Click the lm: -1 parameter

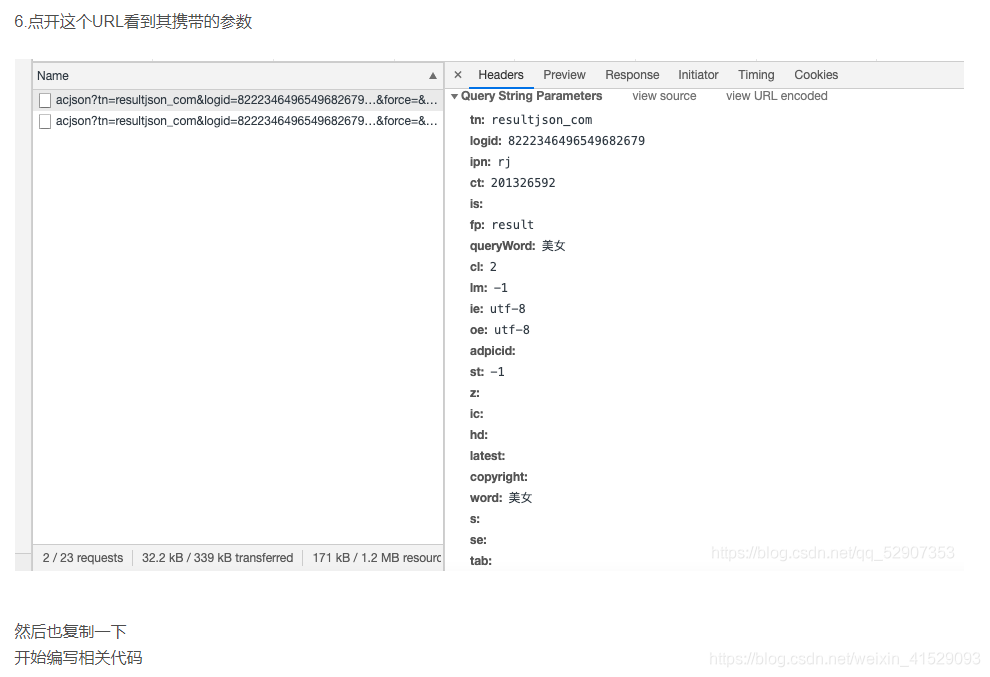(x=489, y=287)
